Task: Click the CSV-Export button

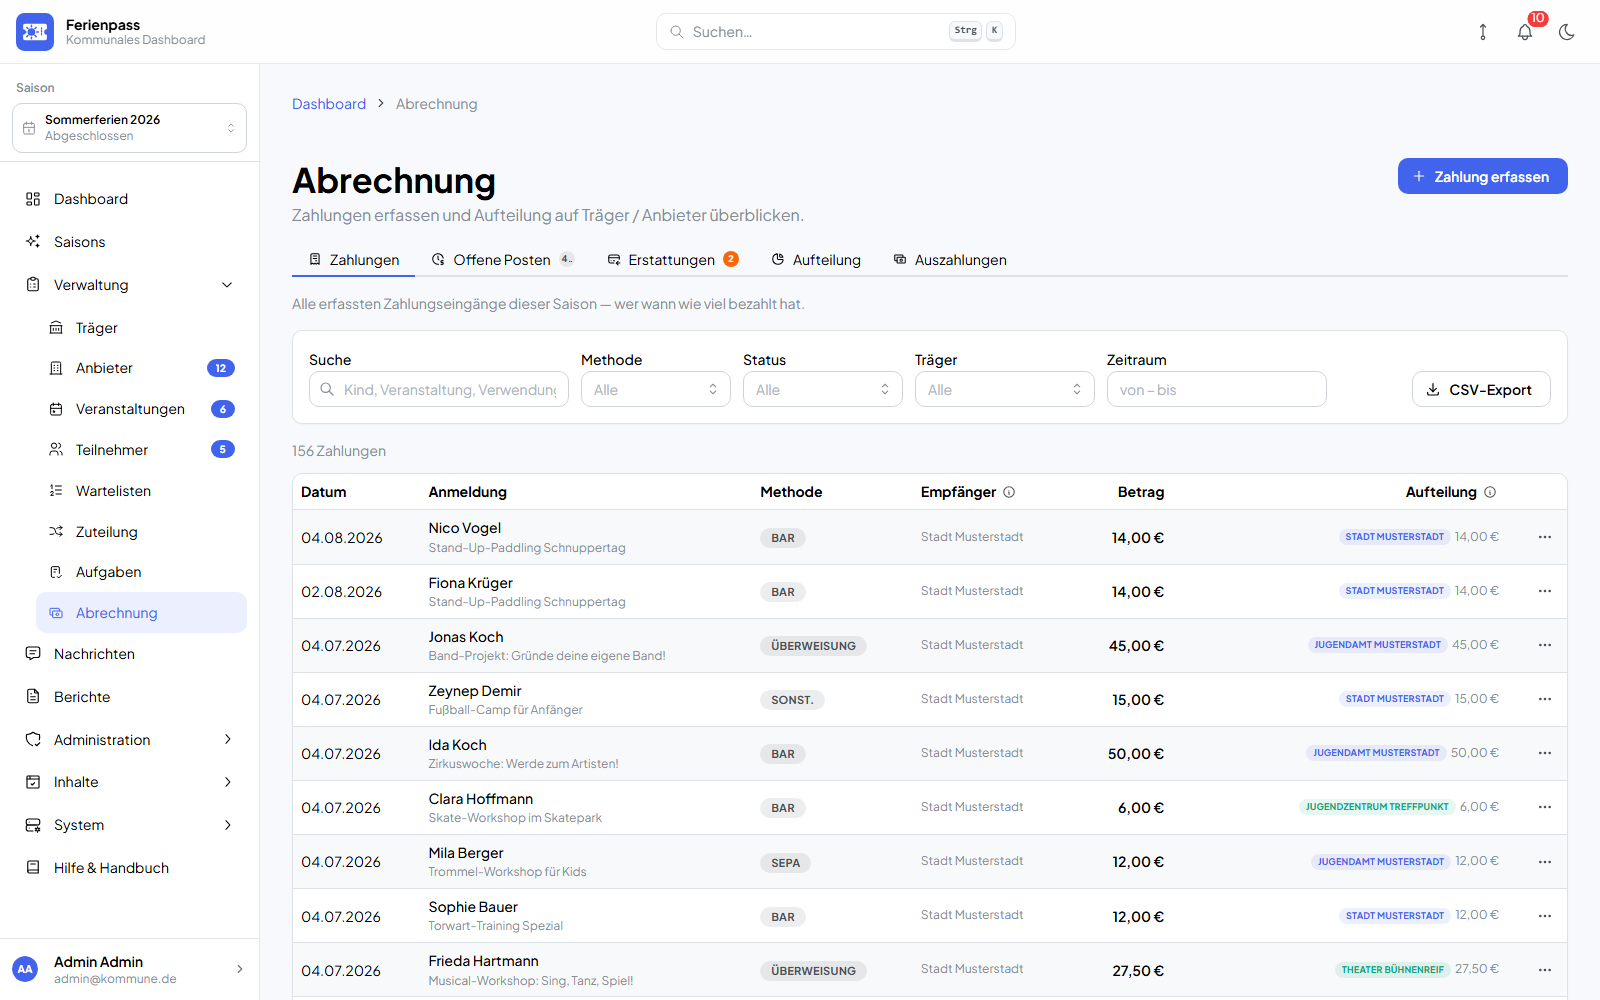Action: 1481,389
